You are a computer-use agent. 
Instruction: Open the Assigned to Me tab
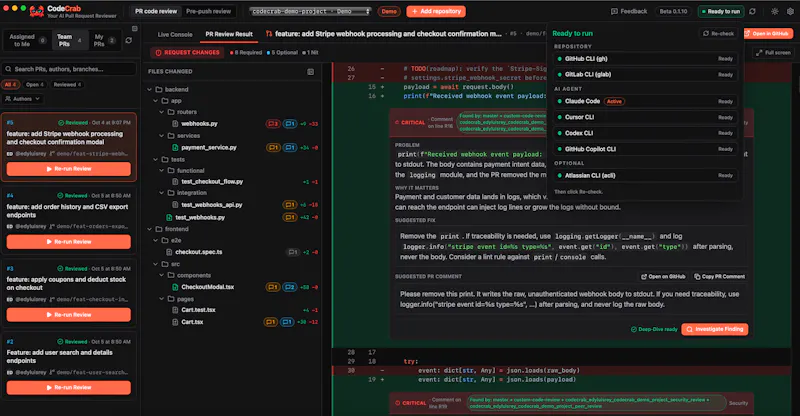[x=28, y=40]
